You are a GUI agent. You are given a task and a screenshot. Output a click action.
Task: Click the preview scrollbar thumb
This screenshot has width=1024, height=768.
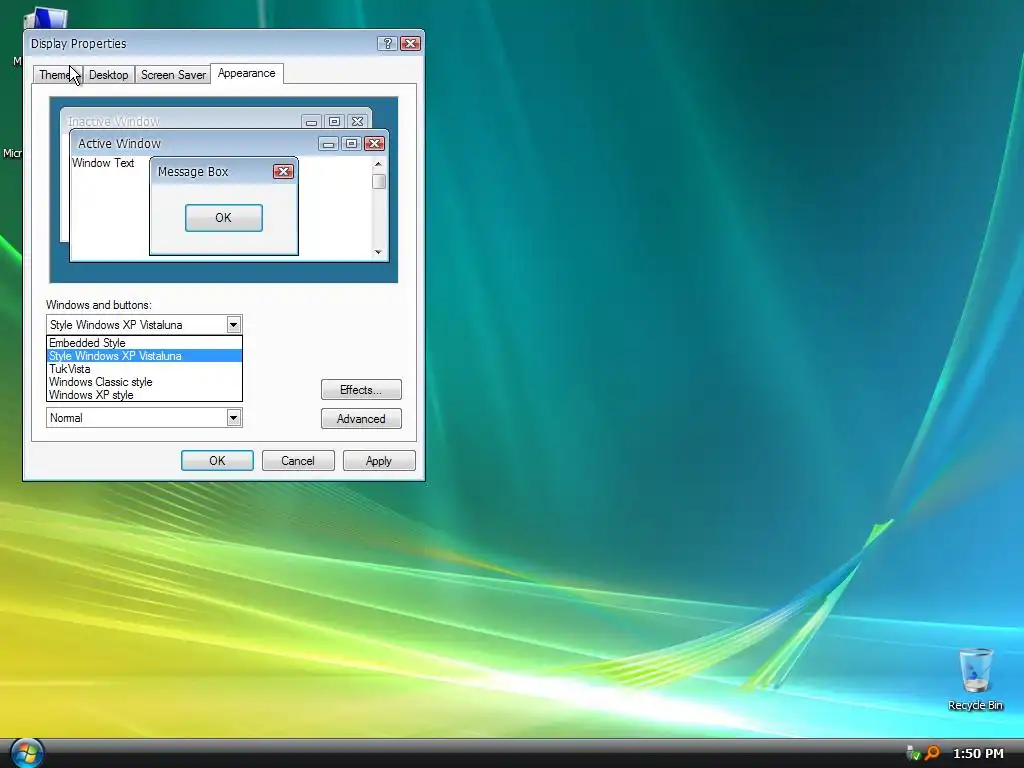point(378,181)
